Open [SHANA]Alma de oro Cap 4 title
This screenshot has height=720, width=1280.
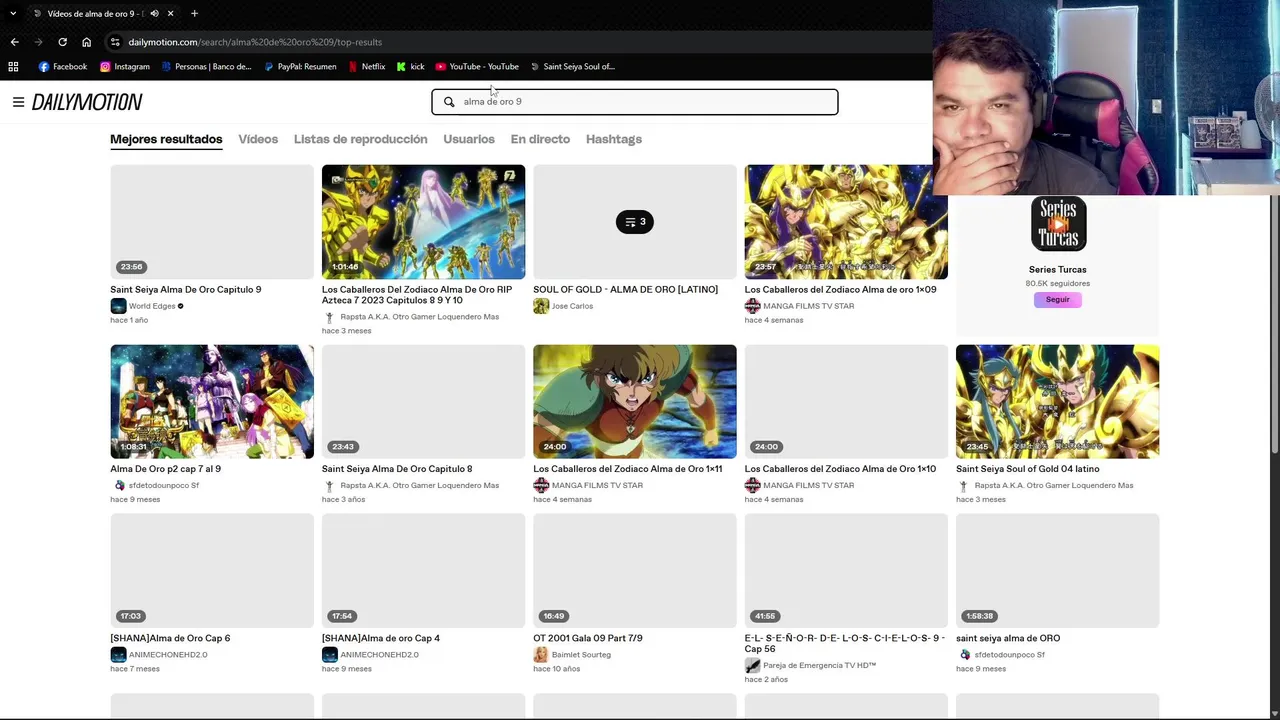pos(381,638)
